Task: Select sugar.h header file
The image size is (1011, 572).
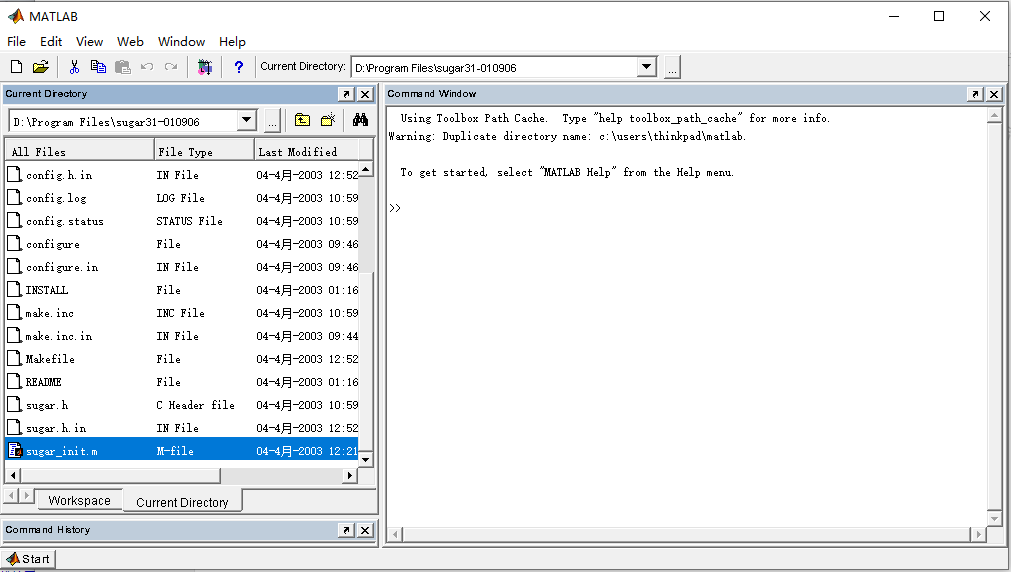Action: click(x=182, y=405)
